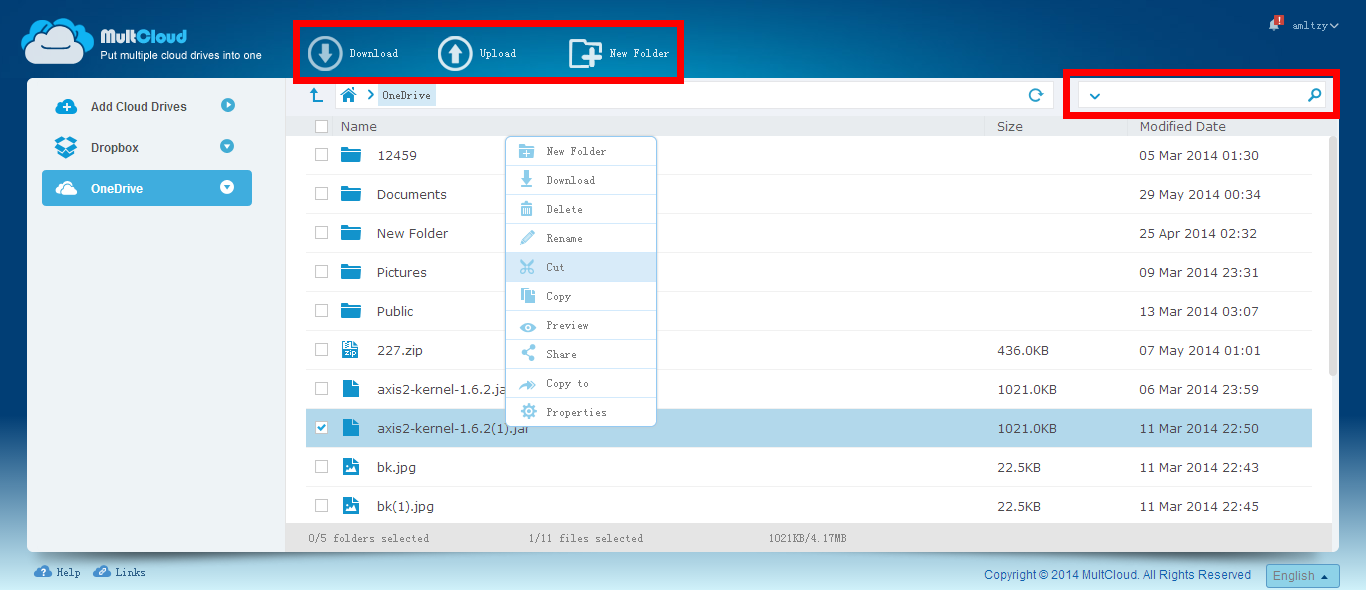Click the folder icon for Pictures
The width and height of the screenshot is (1366, 590).
350,272
